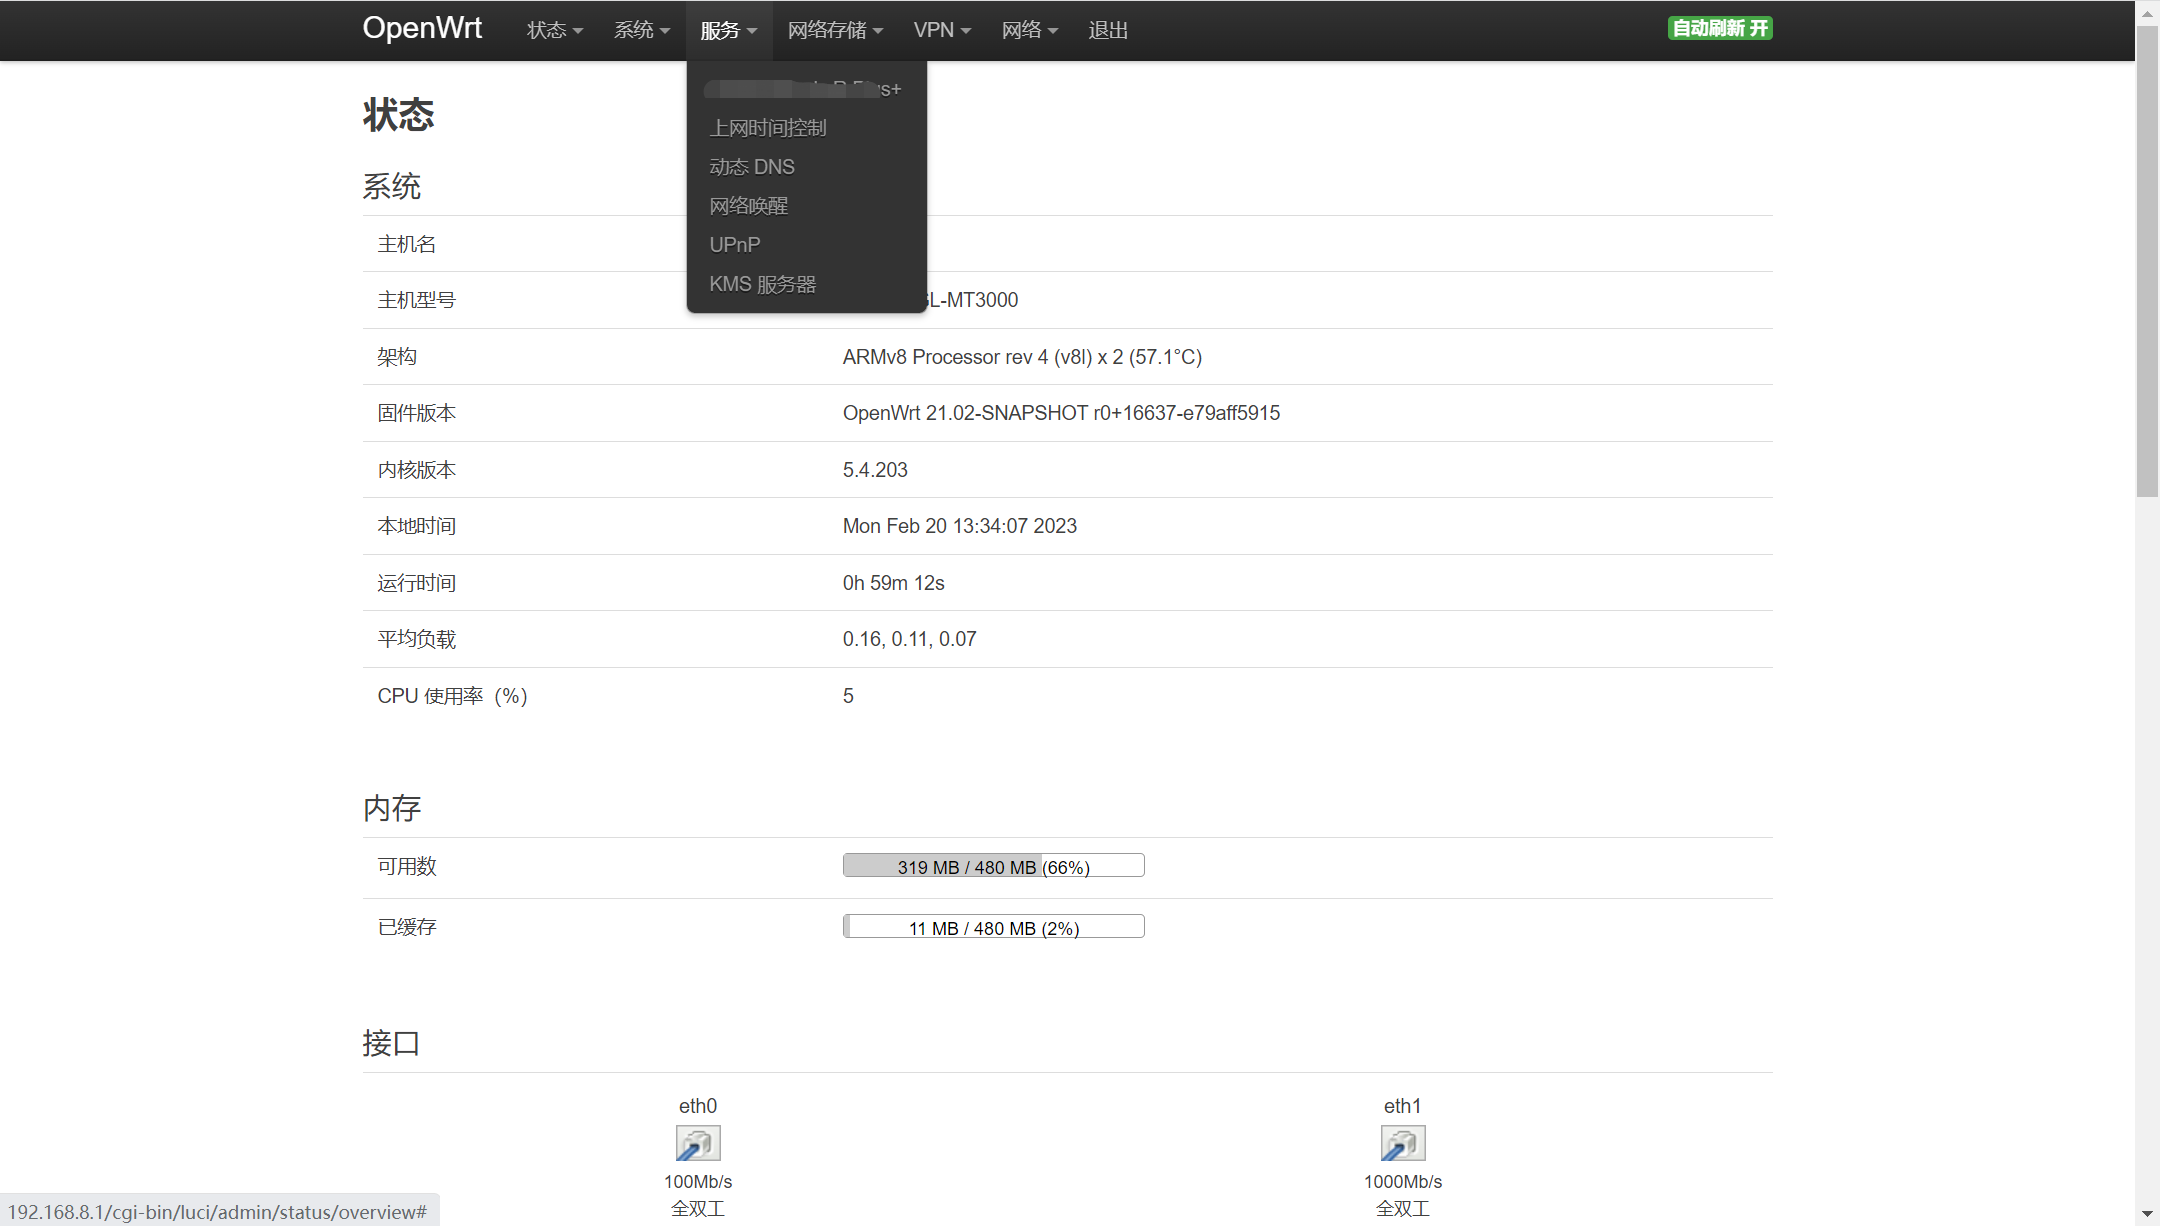Image resolution: width=2160 pixels, height=1226 pixels.
Task: Open the 网络存储 dropdown menu
Action: click(834, 30)
